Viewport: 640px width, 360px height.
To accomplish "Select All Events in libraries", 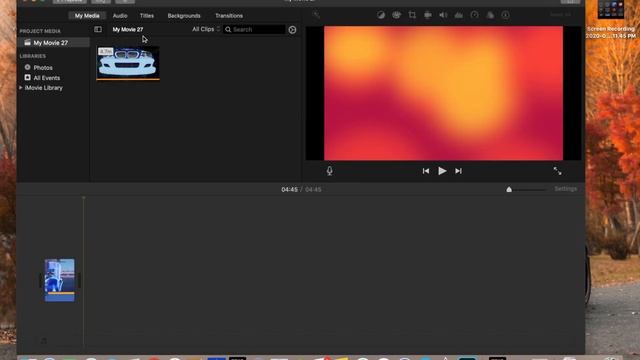I will pos(47,78).
